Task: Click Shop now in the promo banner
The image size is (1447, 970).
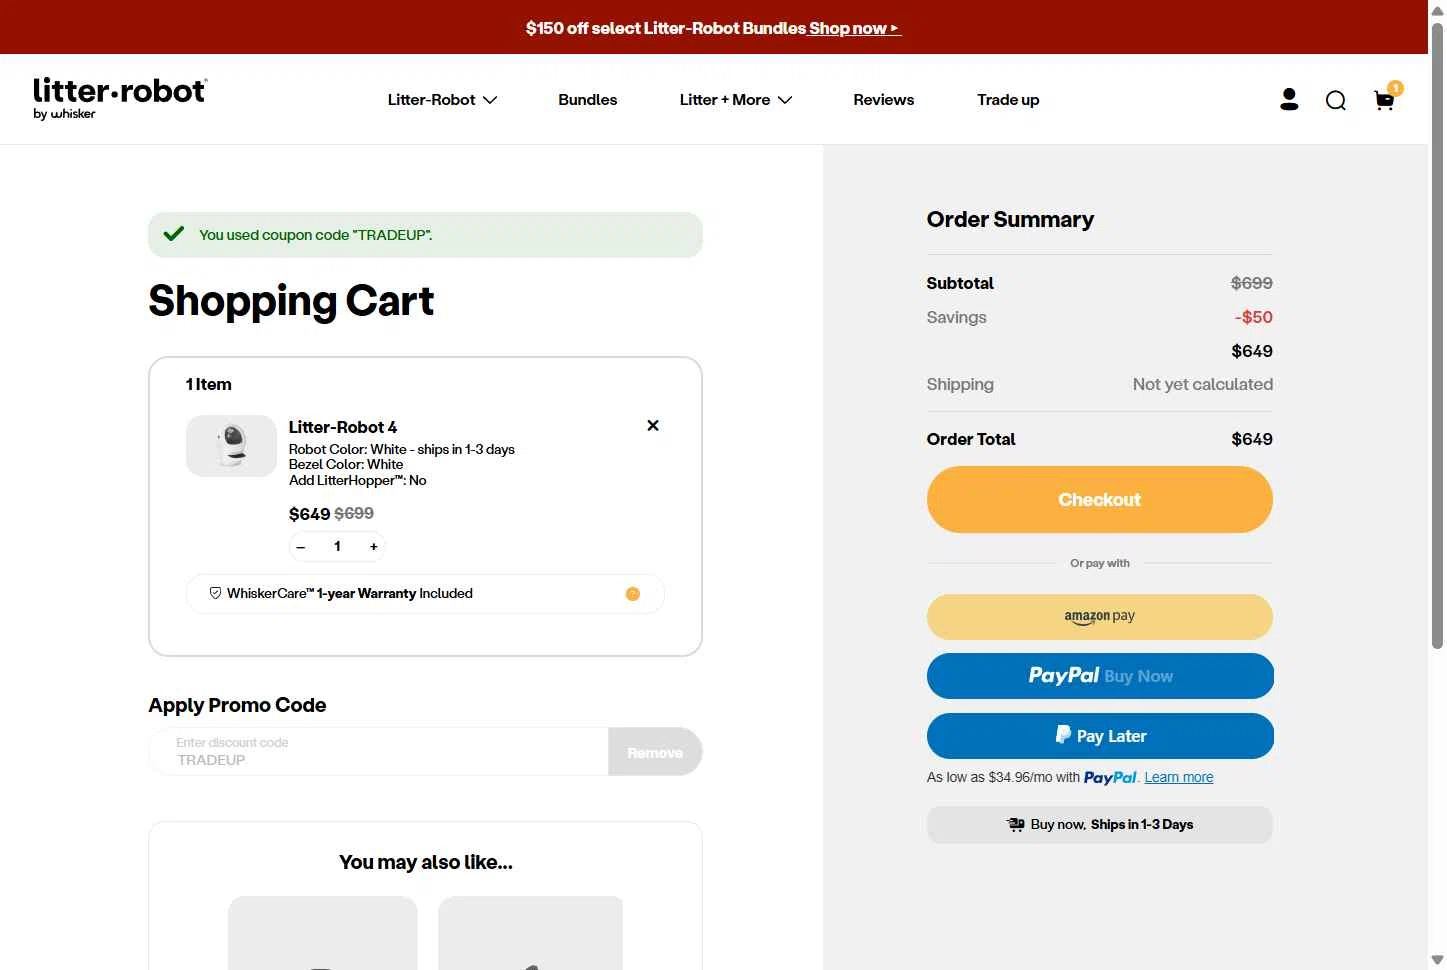Action: click(x=854, y=28)
